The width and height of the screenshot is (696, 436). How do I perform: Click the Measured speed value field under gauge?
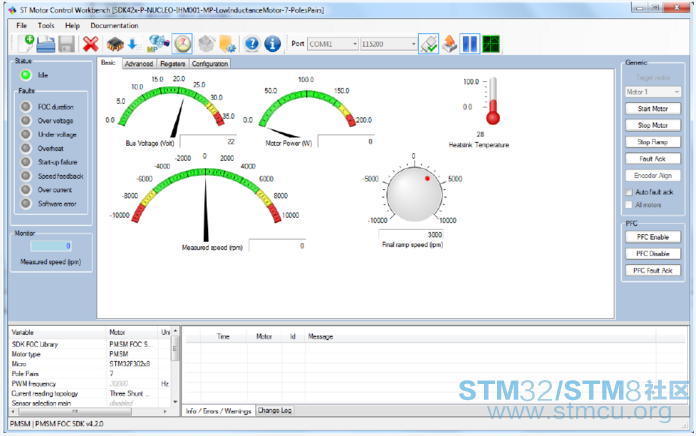[x=277, y=246]
